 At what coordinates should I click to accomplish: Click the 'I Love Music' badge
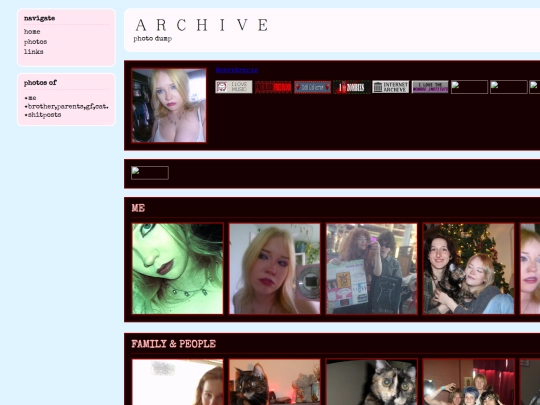[234, 87]
